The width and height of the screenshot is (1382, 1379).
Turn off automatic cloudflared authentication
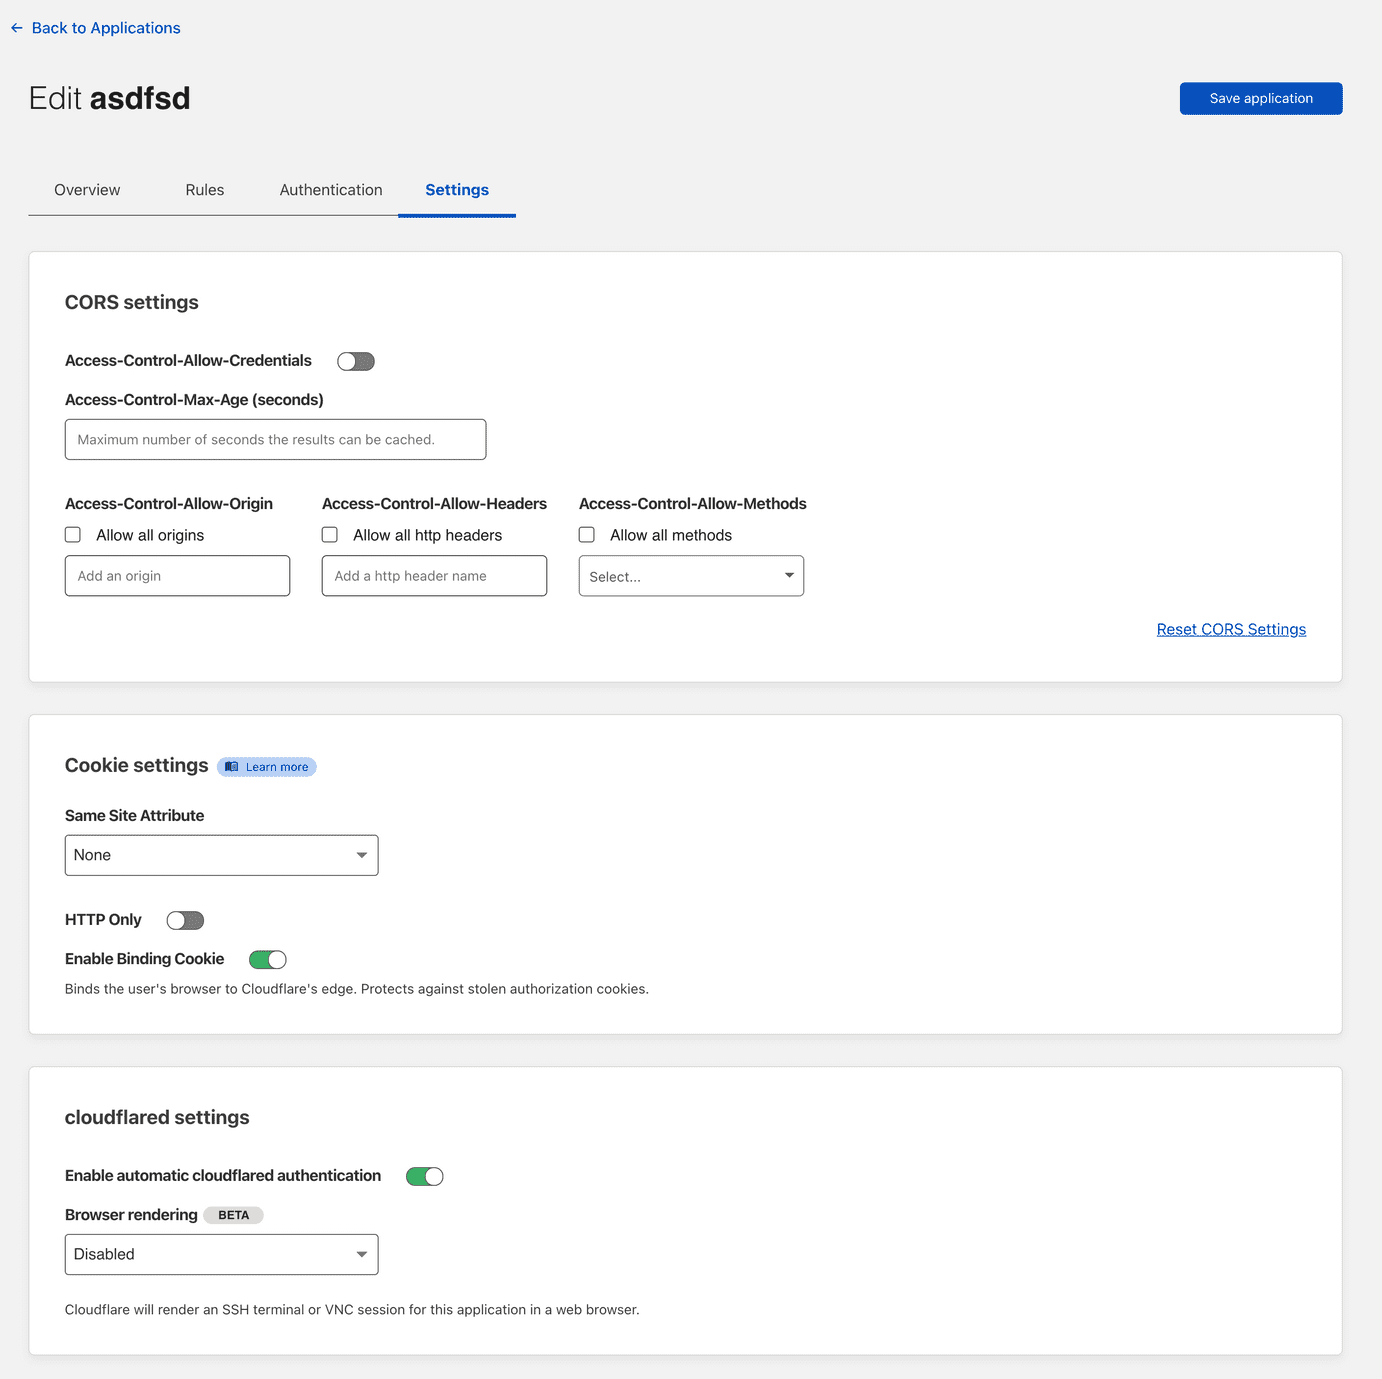tap(424, 1176)
